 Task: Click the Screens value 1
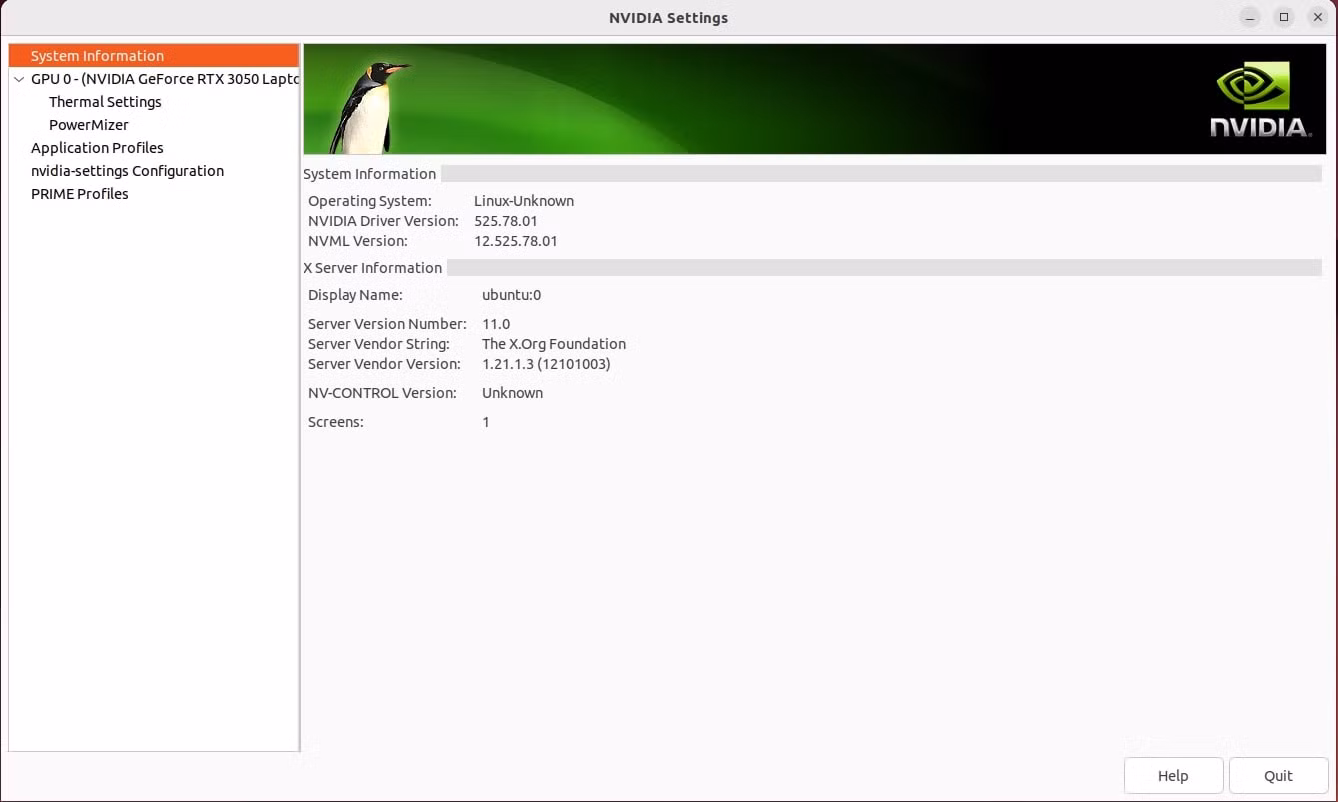pos(486,422)
